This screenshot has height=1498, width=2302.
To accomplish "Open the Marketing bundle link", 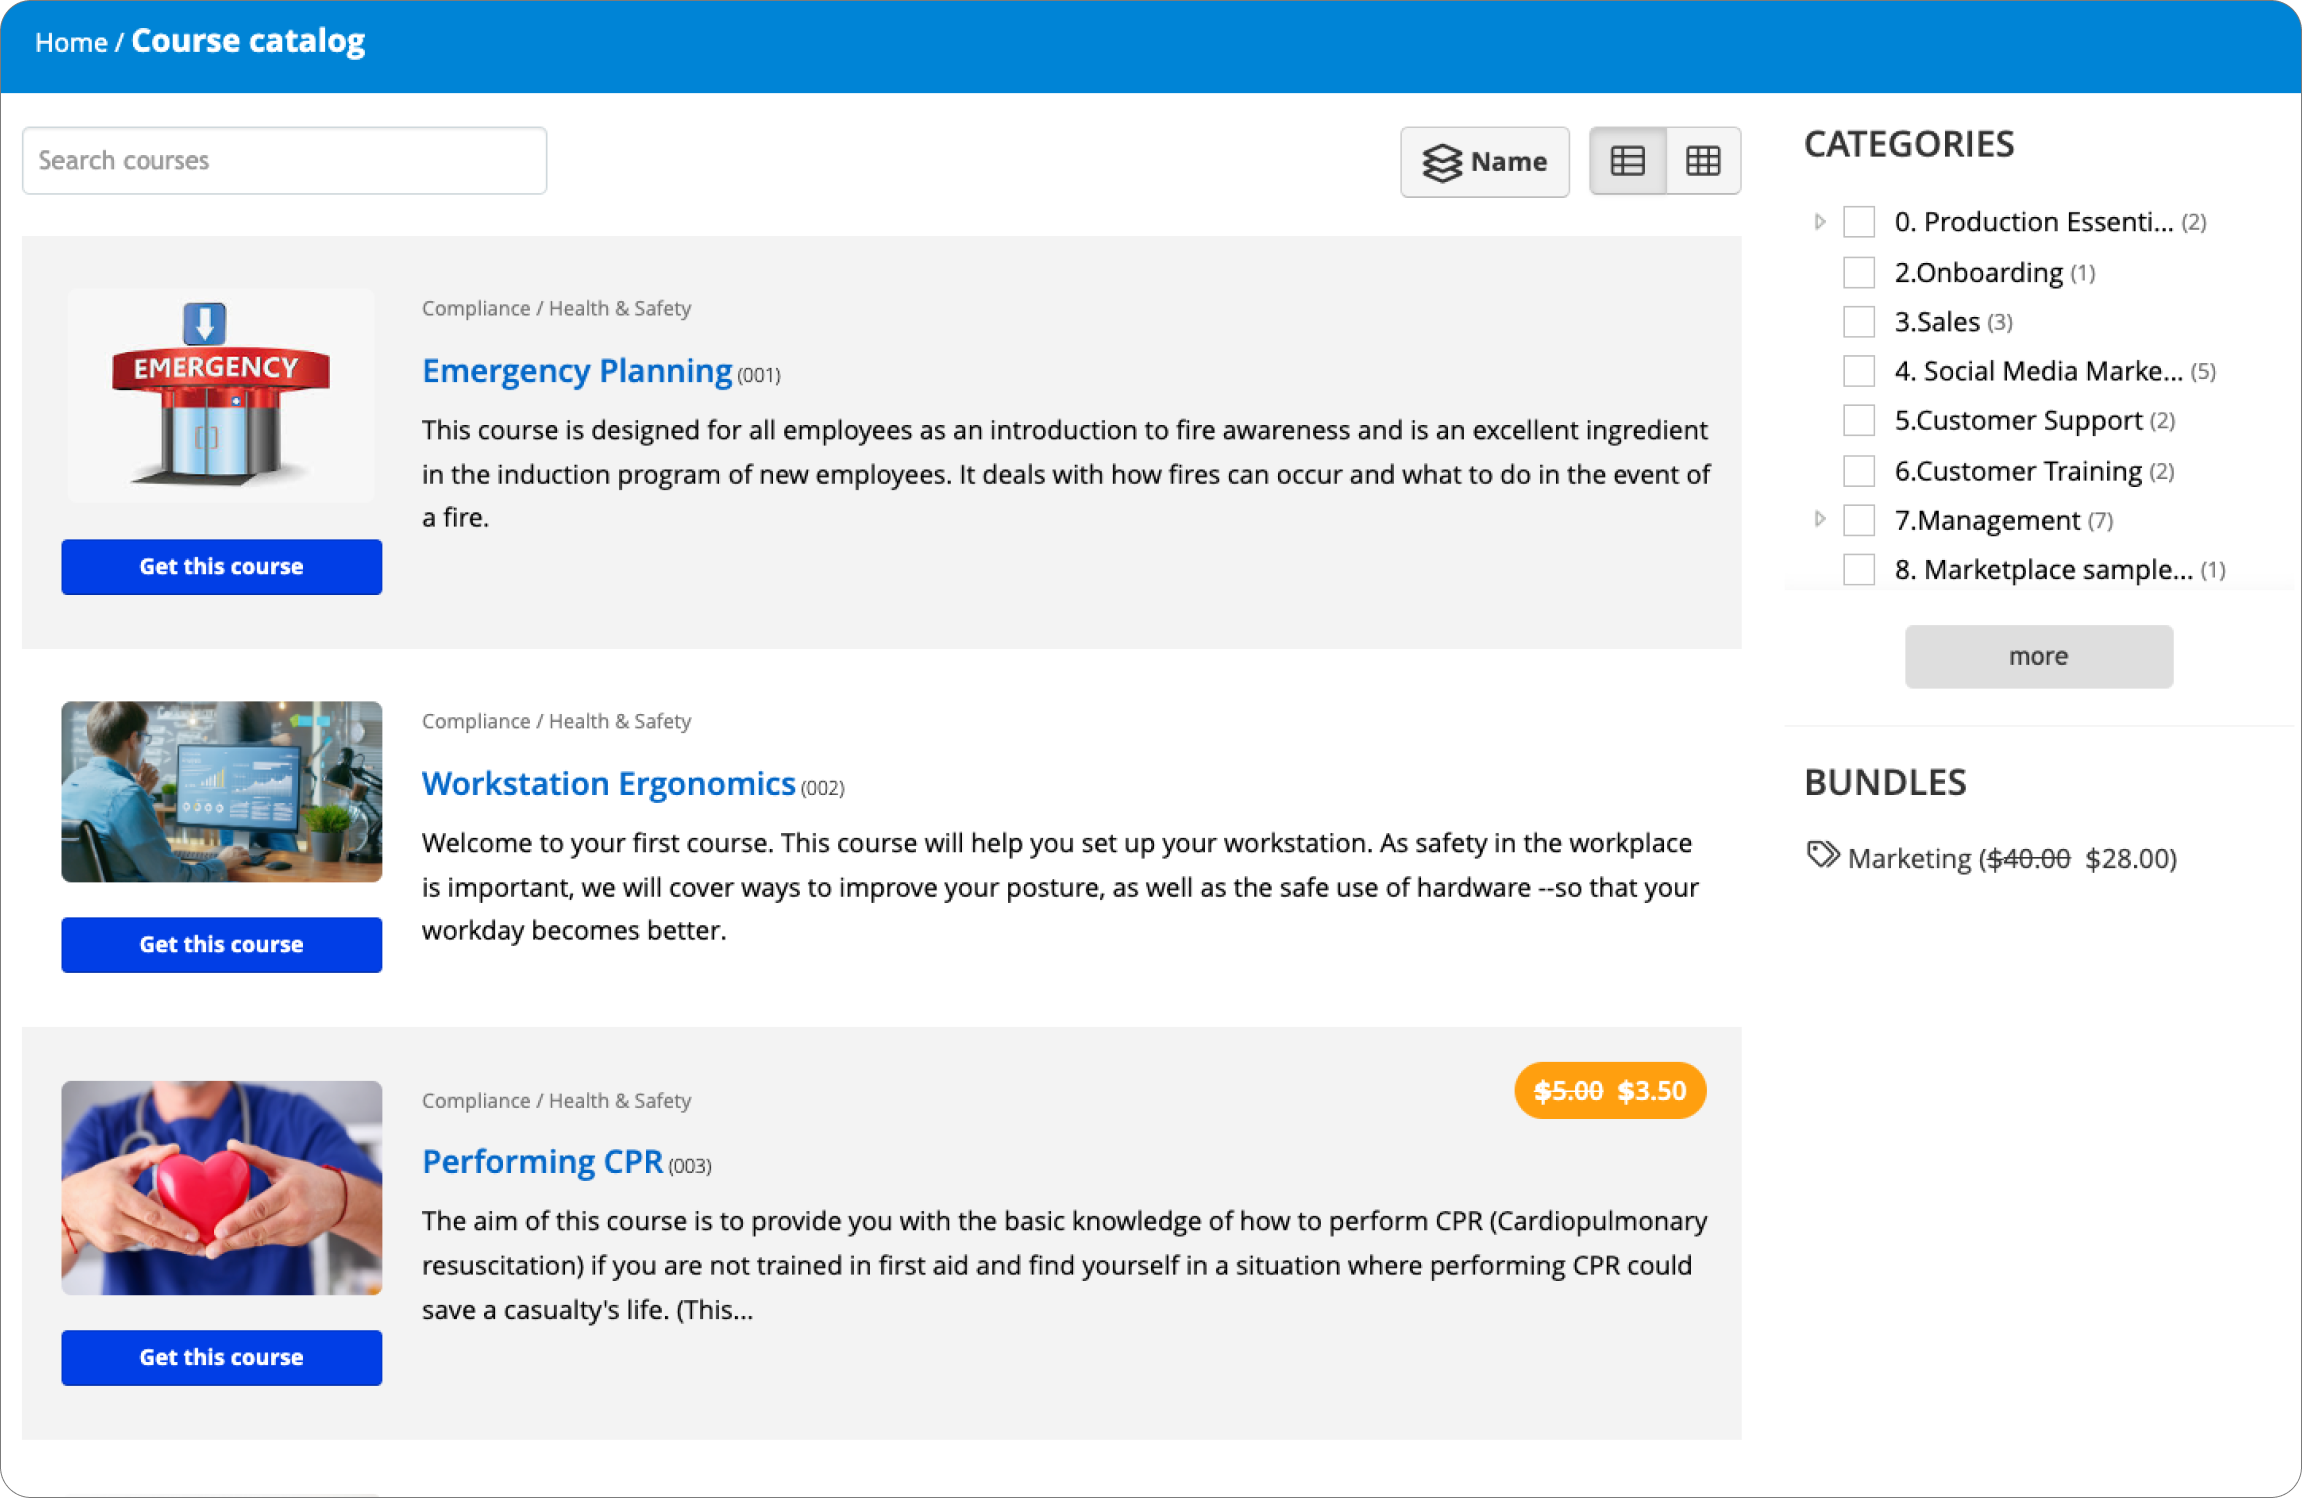I will click(2012, 858).
